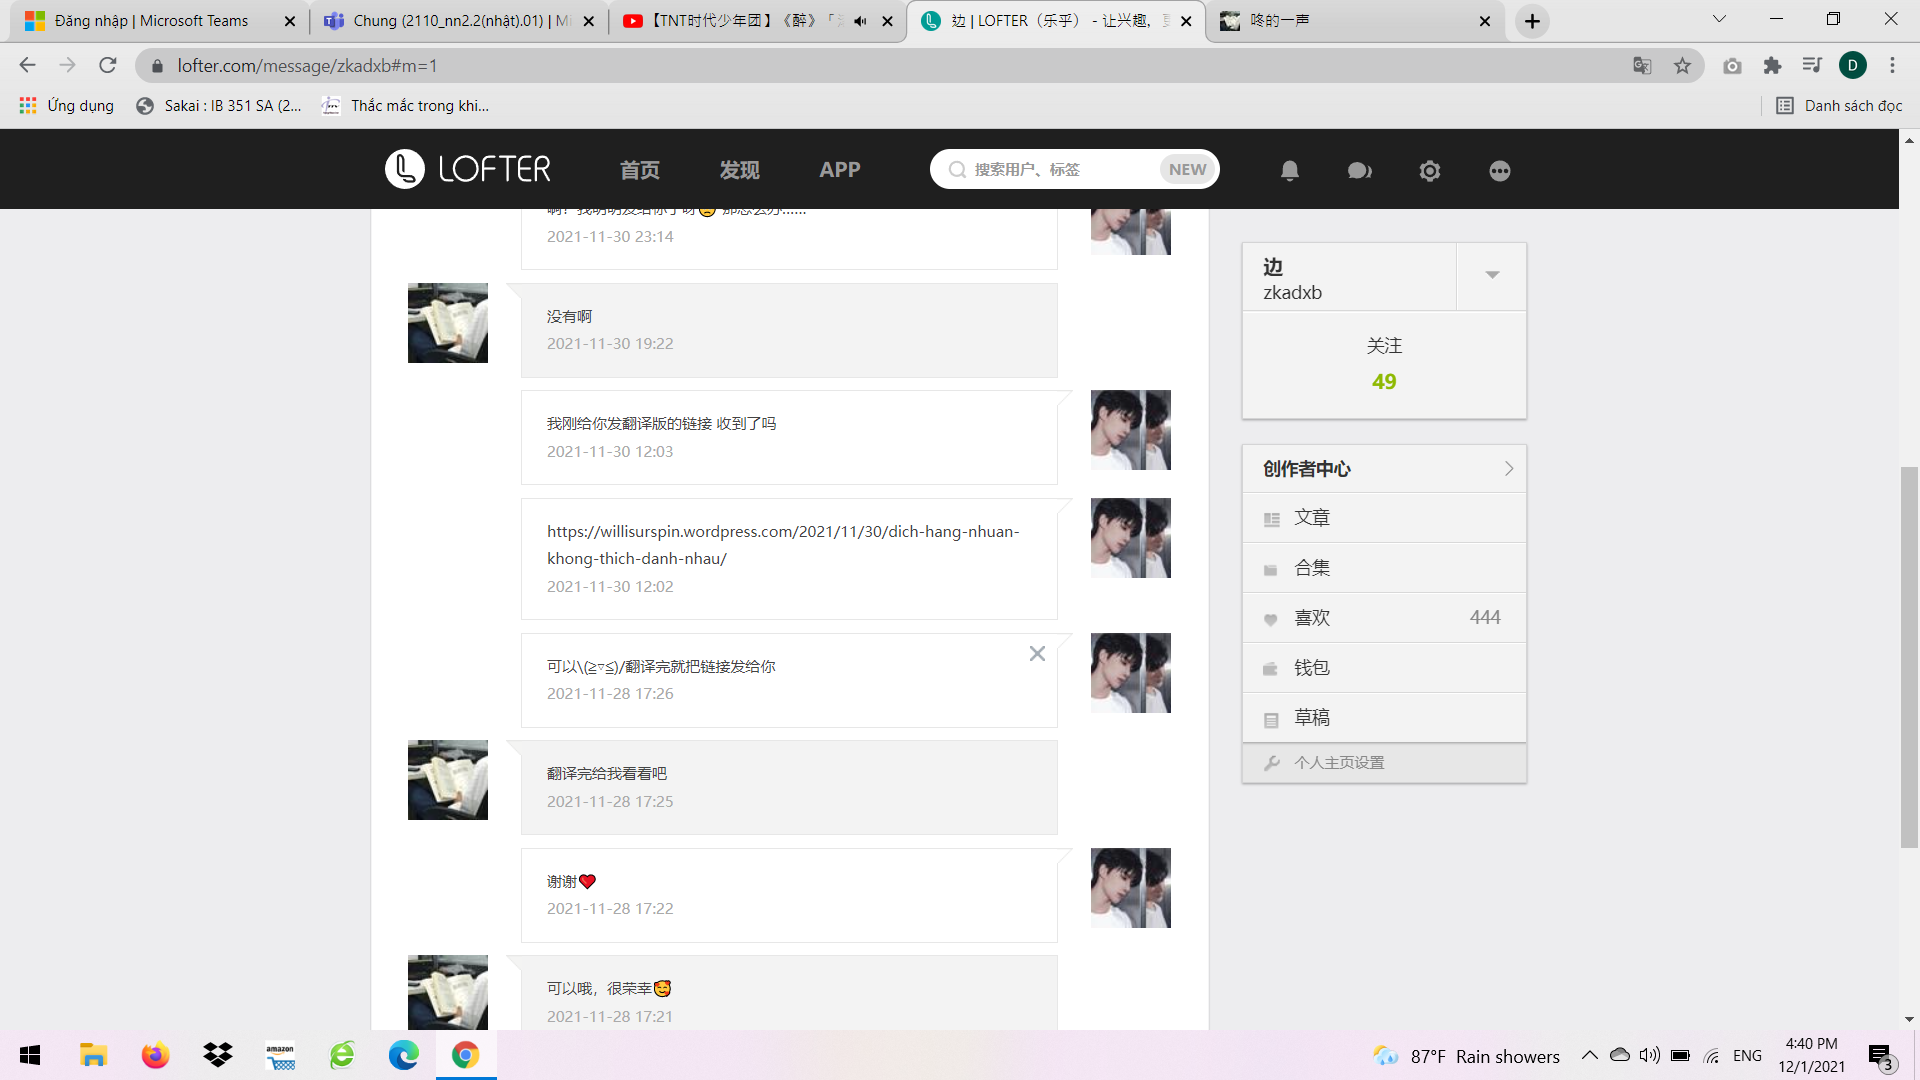Click the address bar URL
Image resolution: width=1920 pixels, height=1080 pixels.
click(307, 66)
